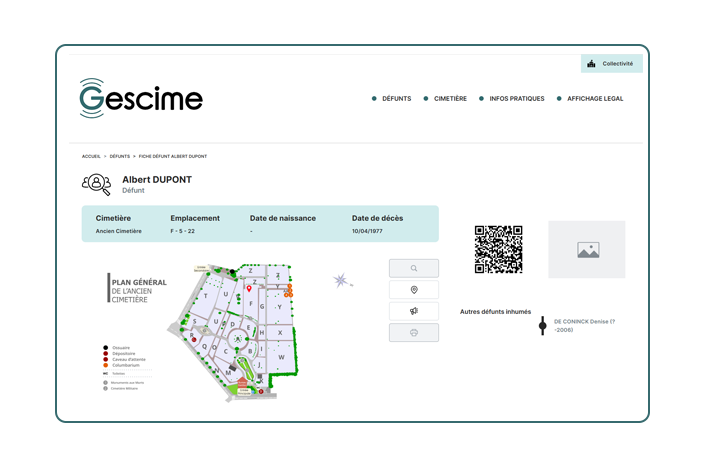Image resolution: width=705 pixels, height=470 pixels.
Task: Click the magnifier search button beside the map
Action: tap(413, 268)
